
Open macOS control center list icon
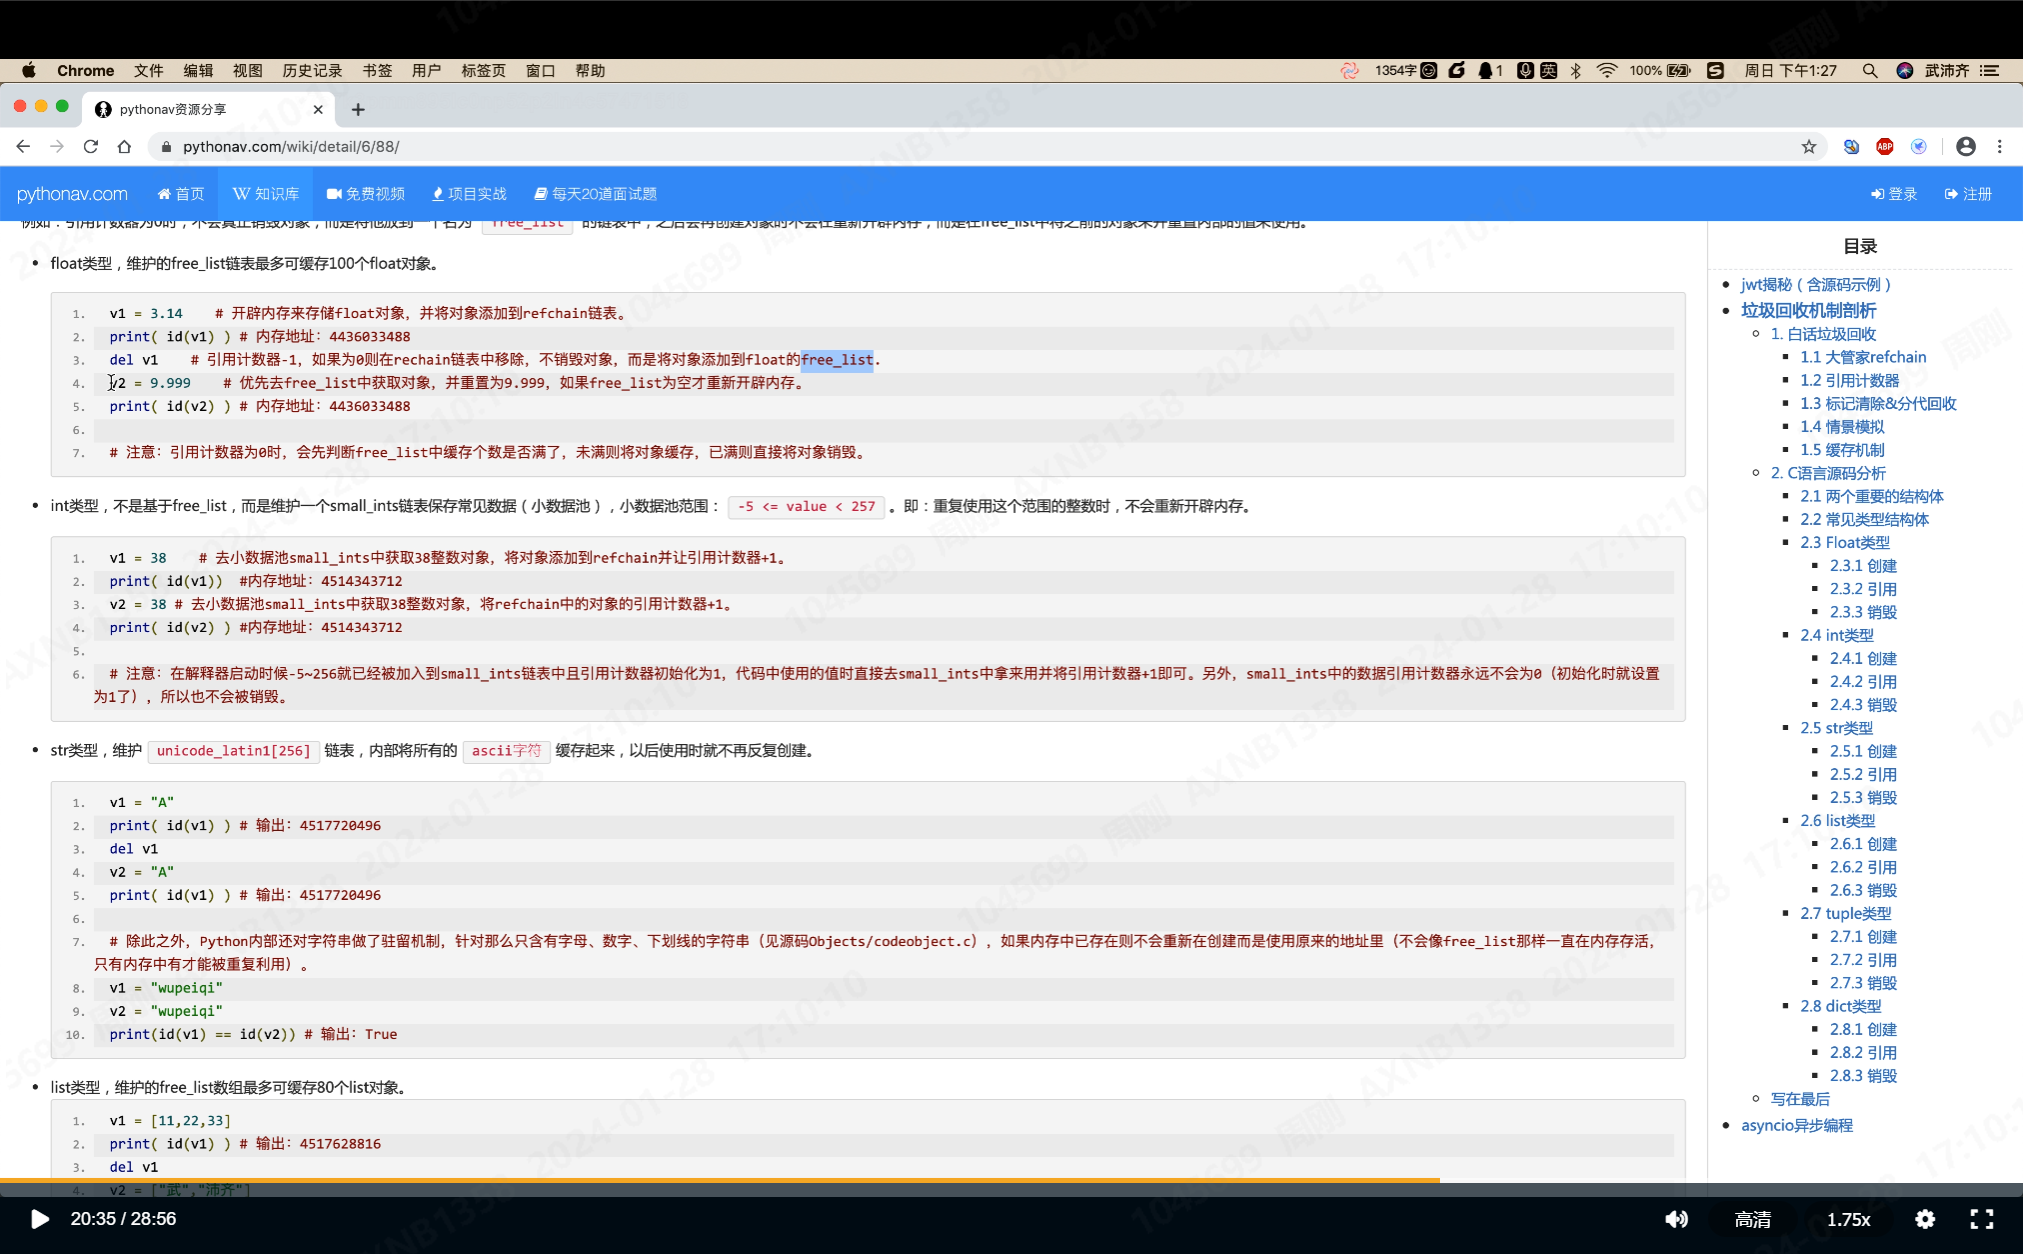pyautogui.click(x=1990, y=70)
